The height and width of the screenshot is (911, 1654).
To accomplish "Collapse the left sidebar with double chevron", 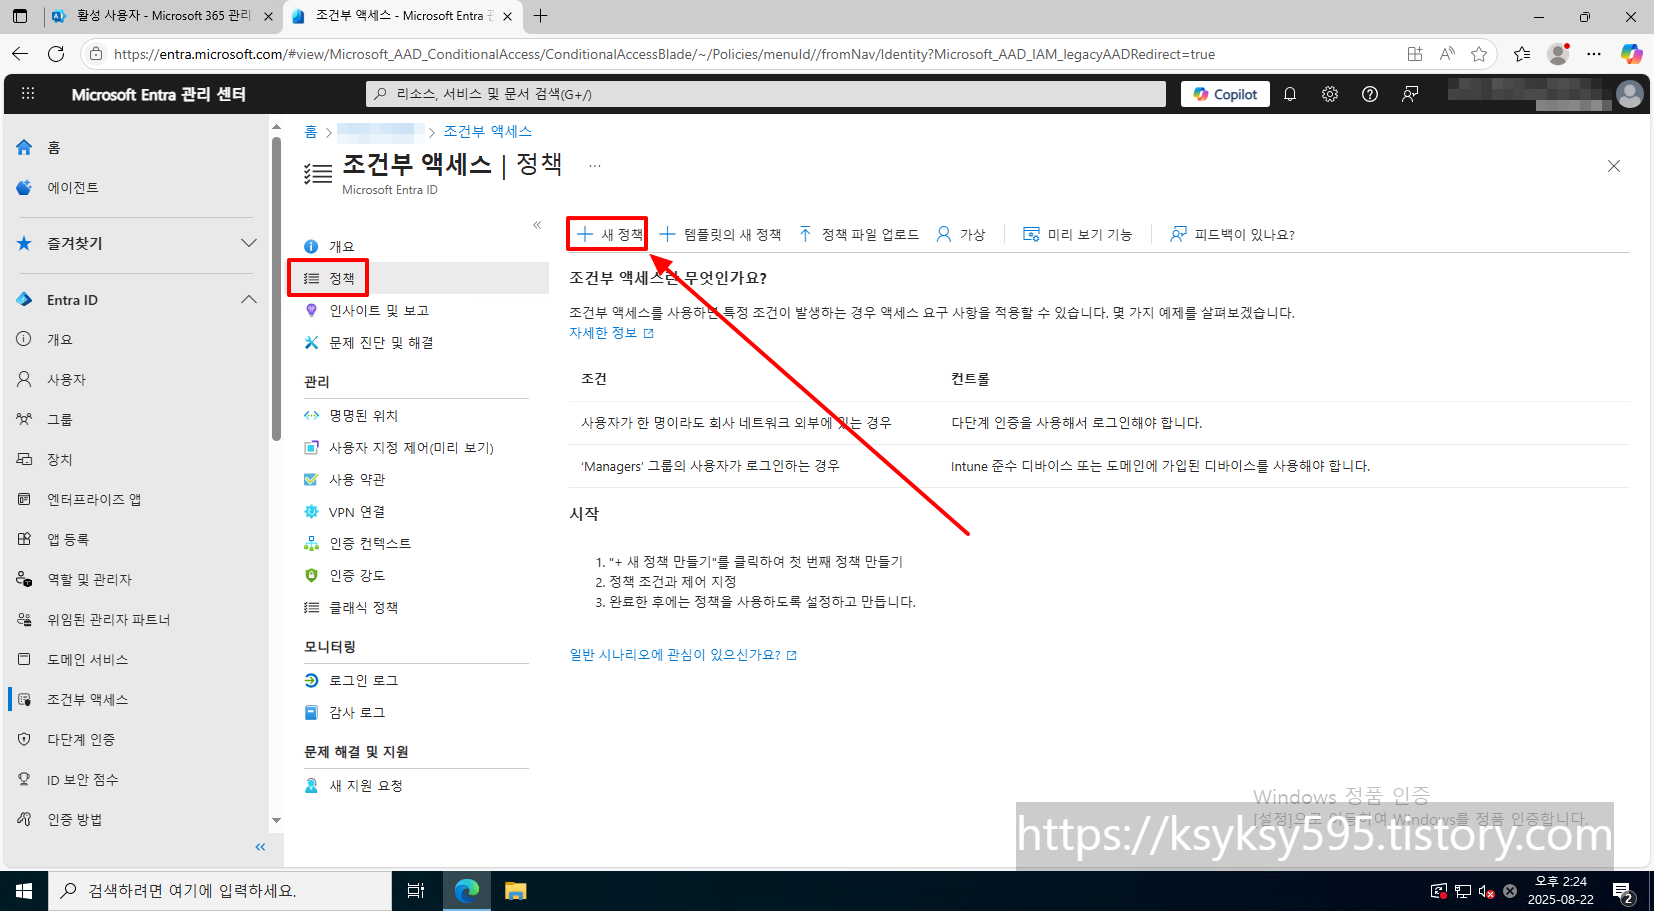I will coord(260,847).
